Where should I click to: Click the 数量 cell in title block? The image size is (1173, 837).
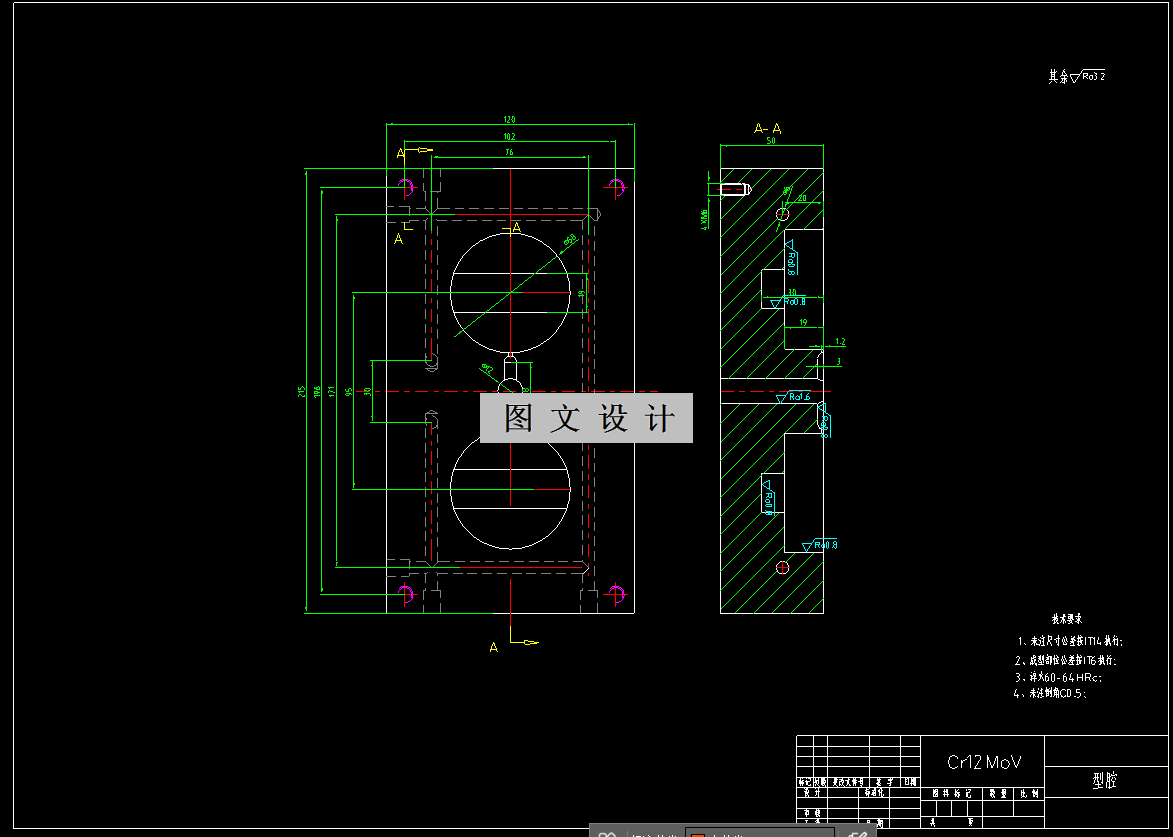click(997, 794)
